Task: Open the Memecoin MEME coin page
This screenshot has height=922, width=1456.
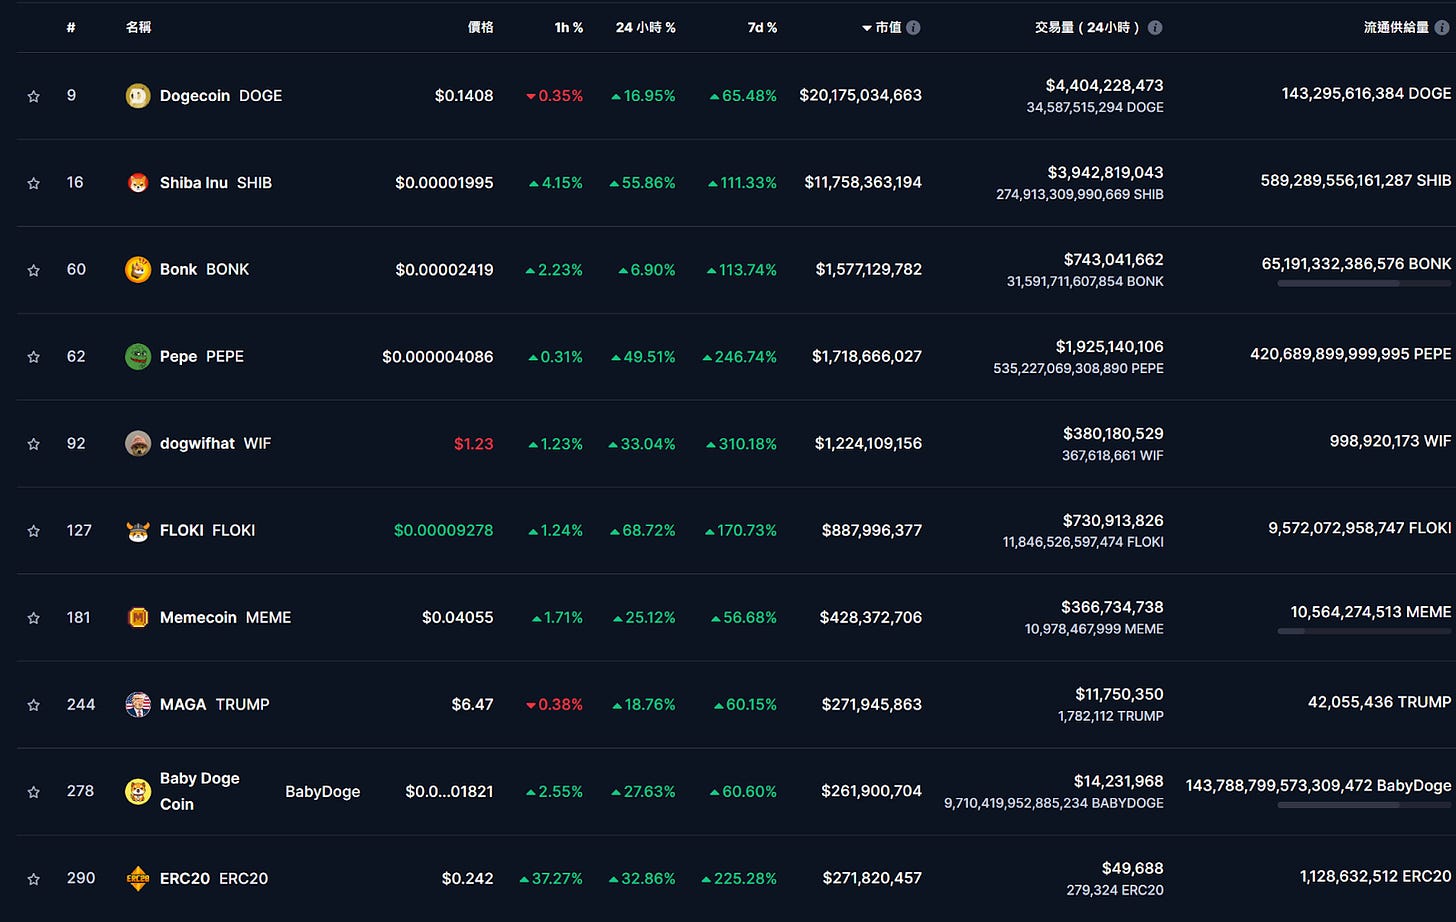Action: pyautogui.click(x=226, y=618)
